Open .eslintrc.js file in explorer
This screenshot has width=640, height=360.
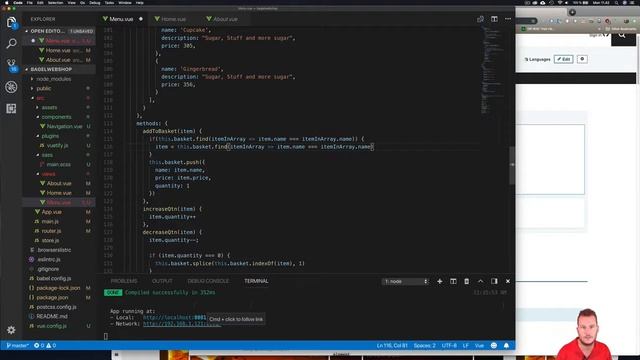[49, 259]
